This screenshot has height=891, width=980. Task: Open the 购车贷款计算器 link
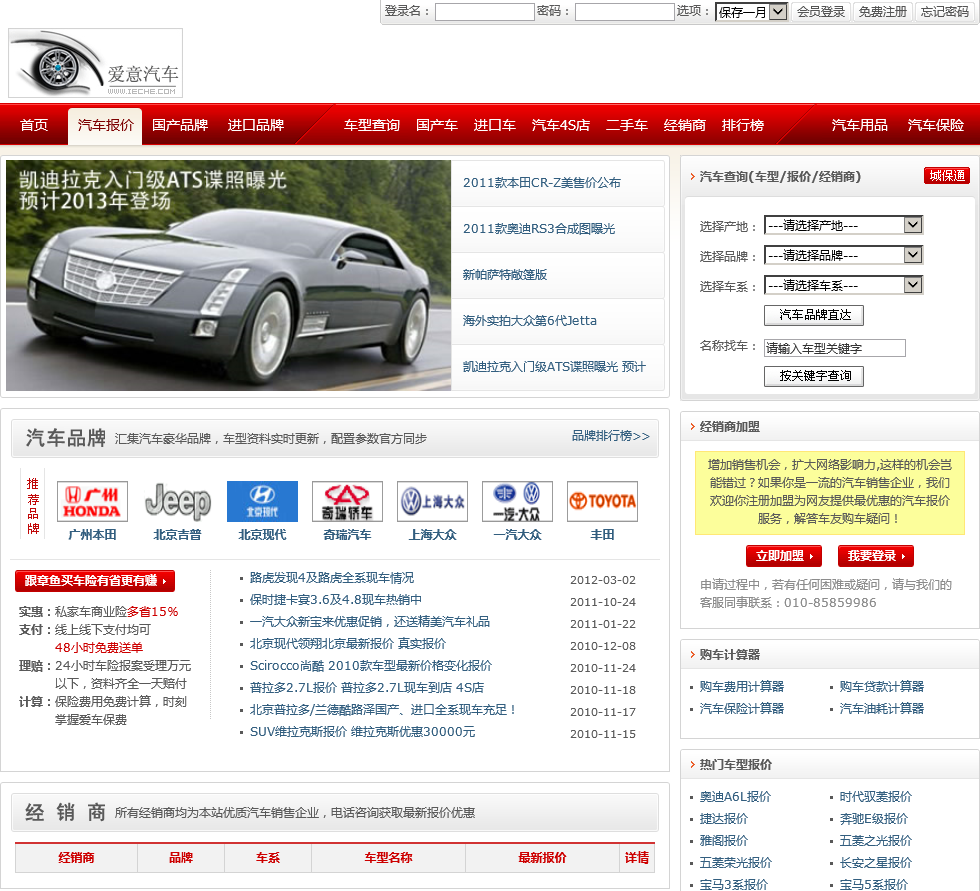(881, 686)
